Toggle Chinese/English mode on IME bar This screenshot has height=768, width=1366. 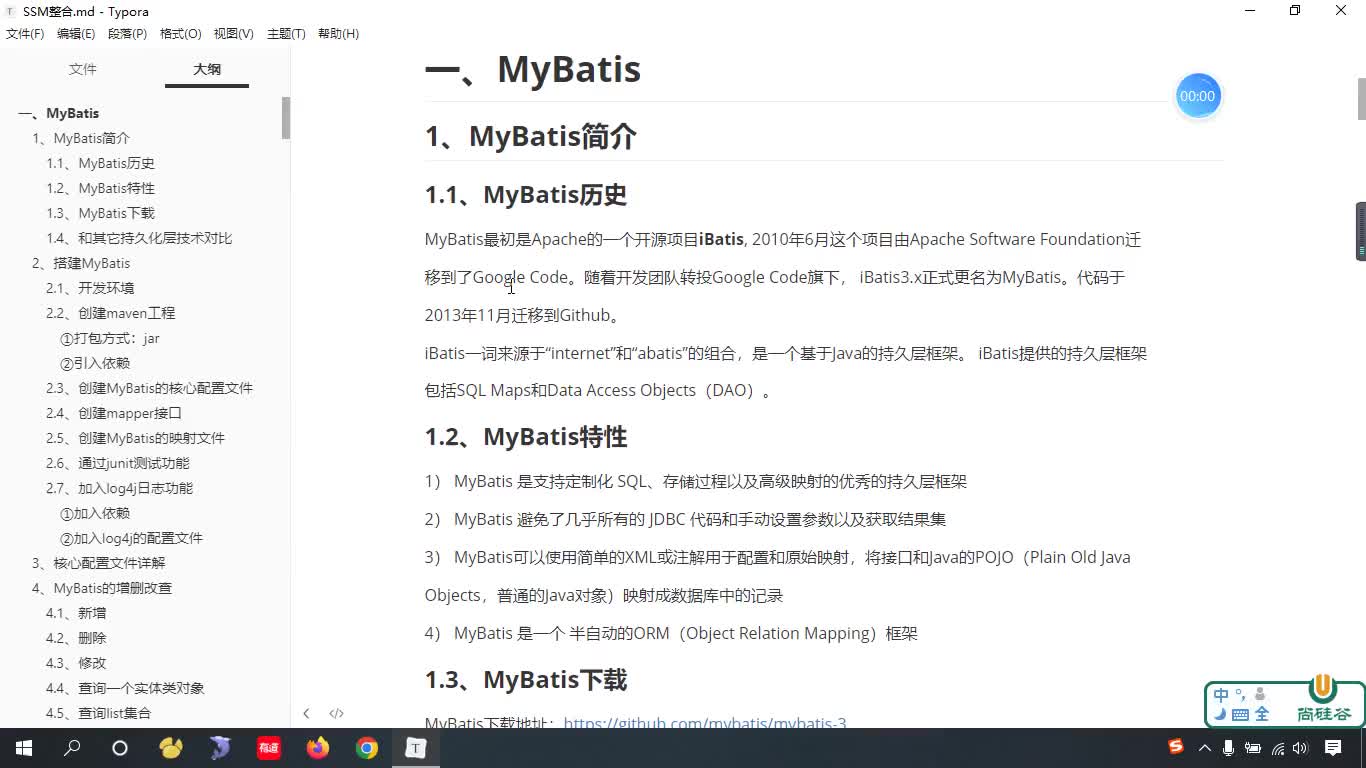pos(1221,695)
